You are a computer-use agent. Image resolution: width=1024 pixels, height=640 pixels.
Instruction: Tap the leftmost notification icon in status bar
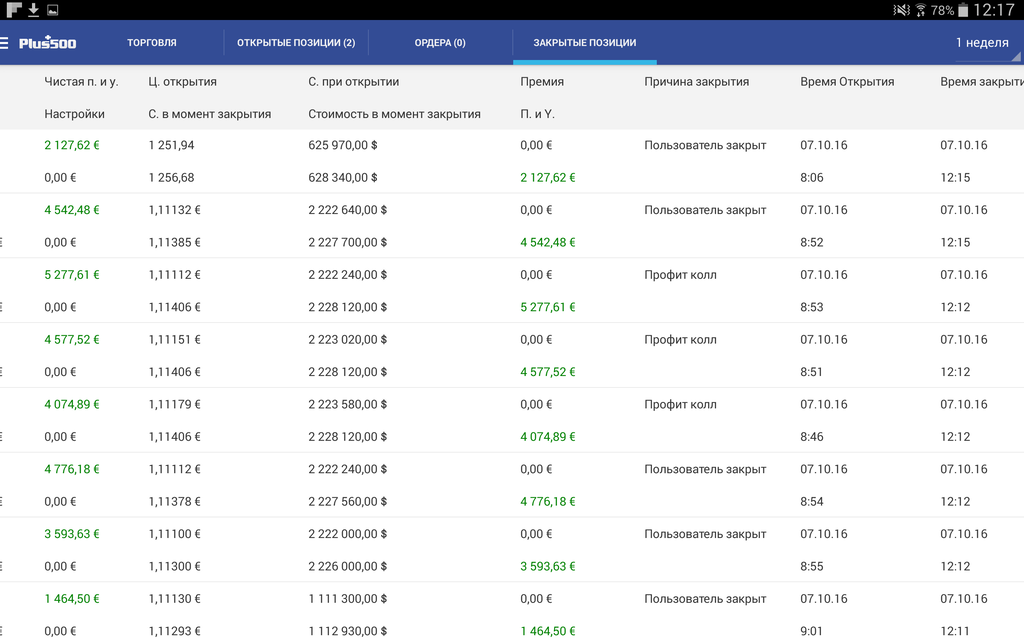(13, 10)
